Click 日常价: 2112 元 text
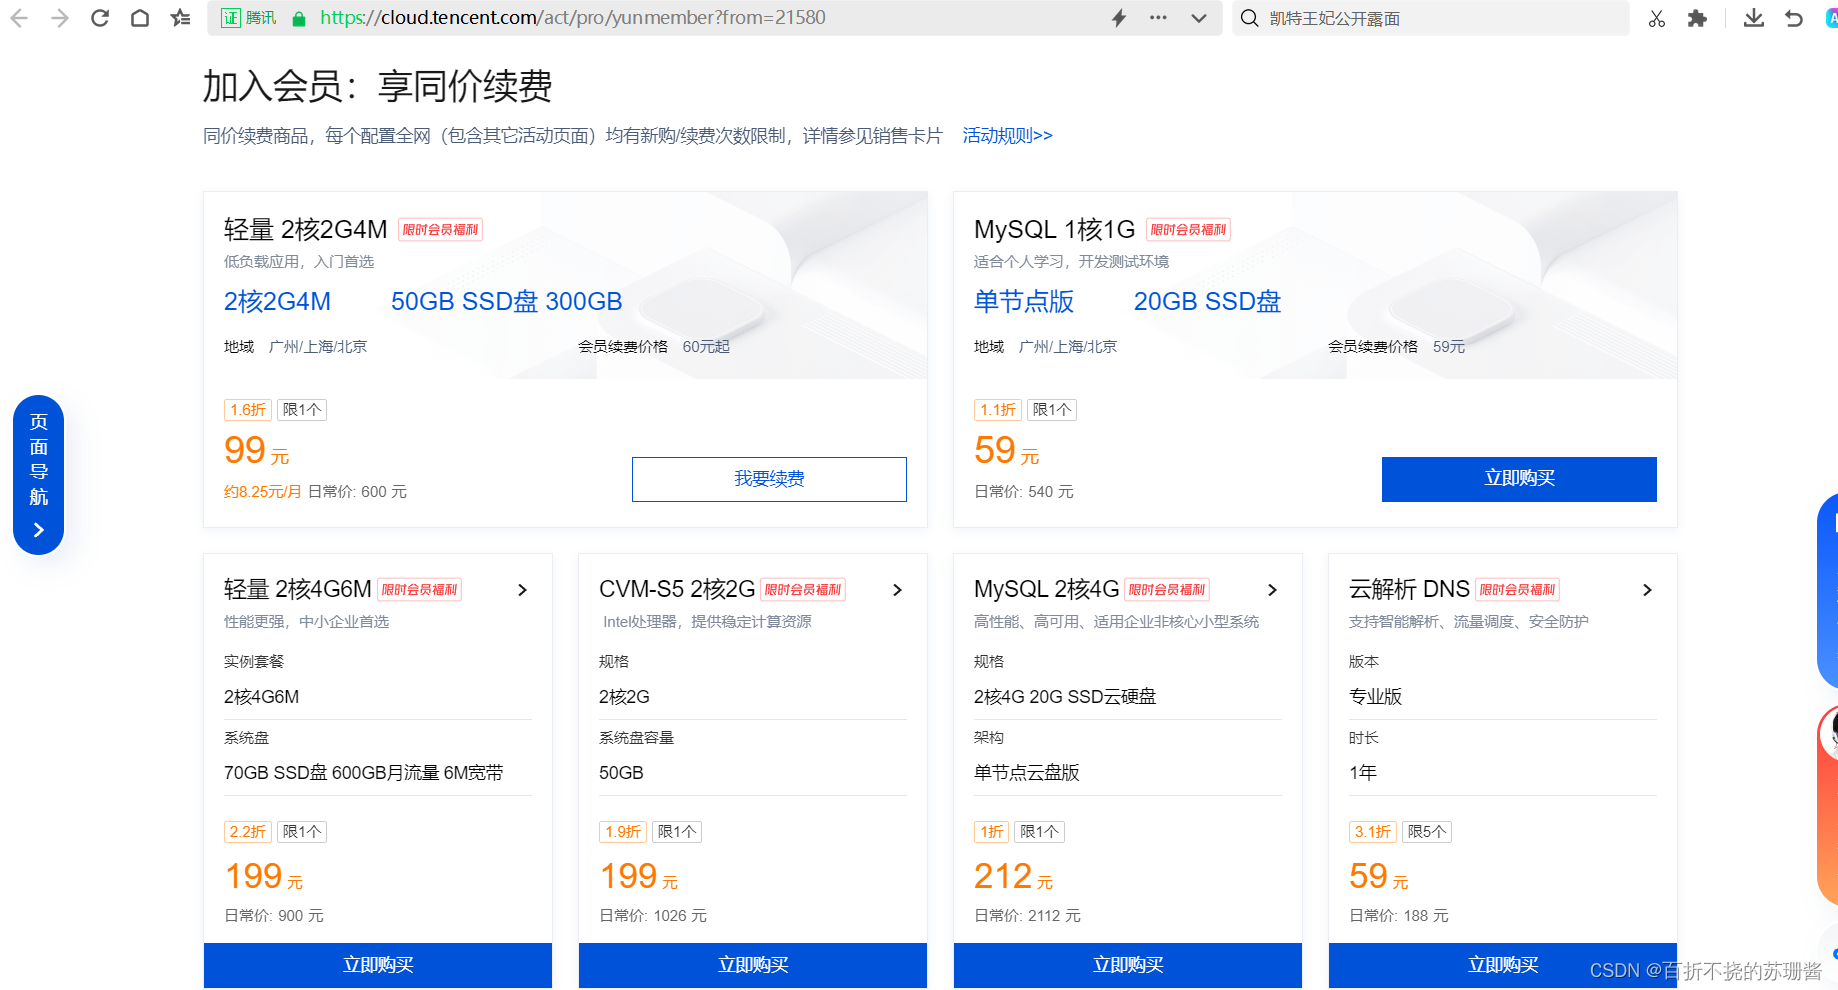This screenshot has height=990, width=1838. tap(1027, 916)
